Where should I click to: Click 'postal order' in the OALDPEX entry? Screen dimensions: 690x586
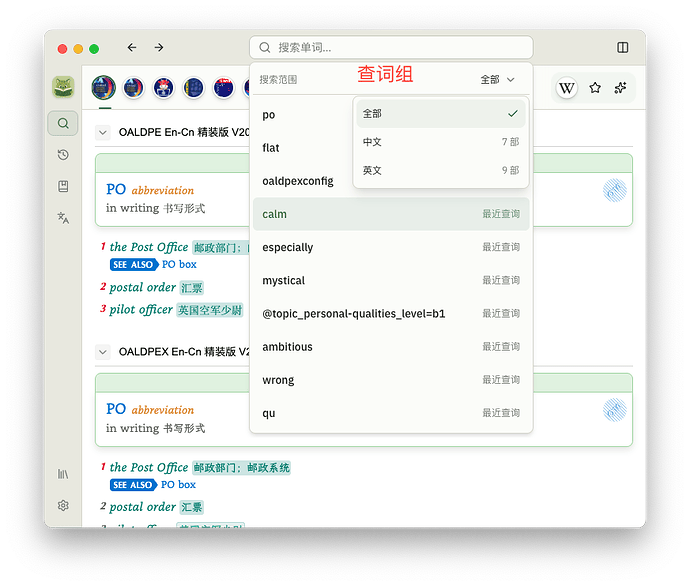coord(143,507)
